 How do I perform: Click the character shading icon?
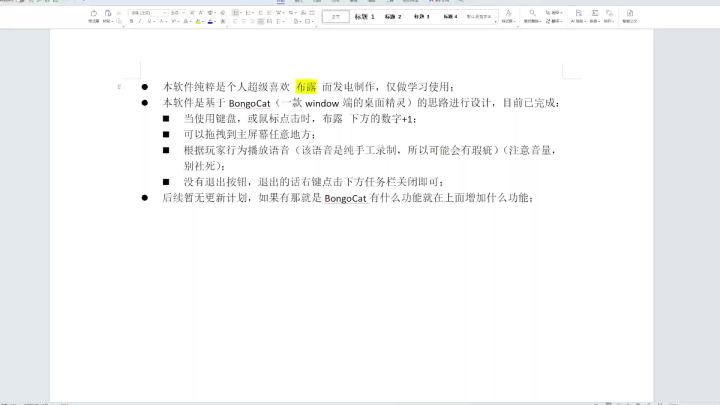pos(223,21)
